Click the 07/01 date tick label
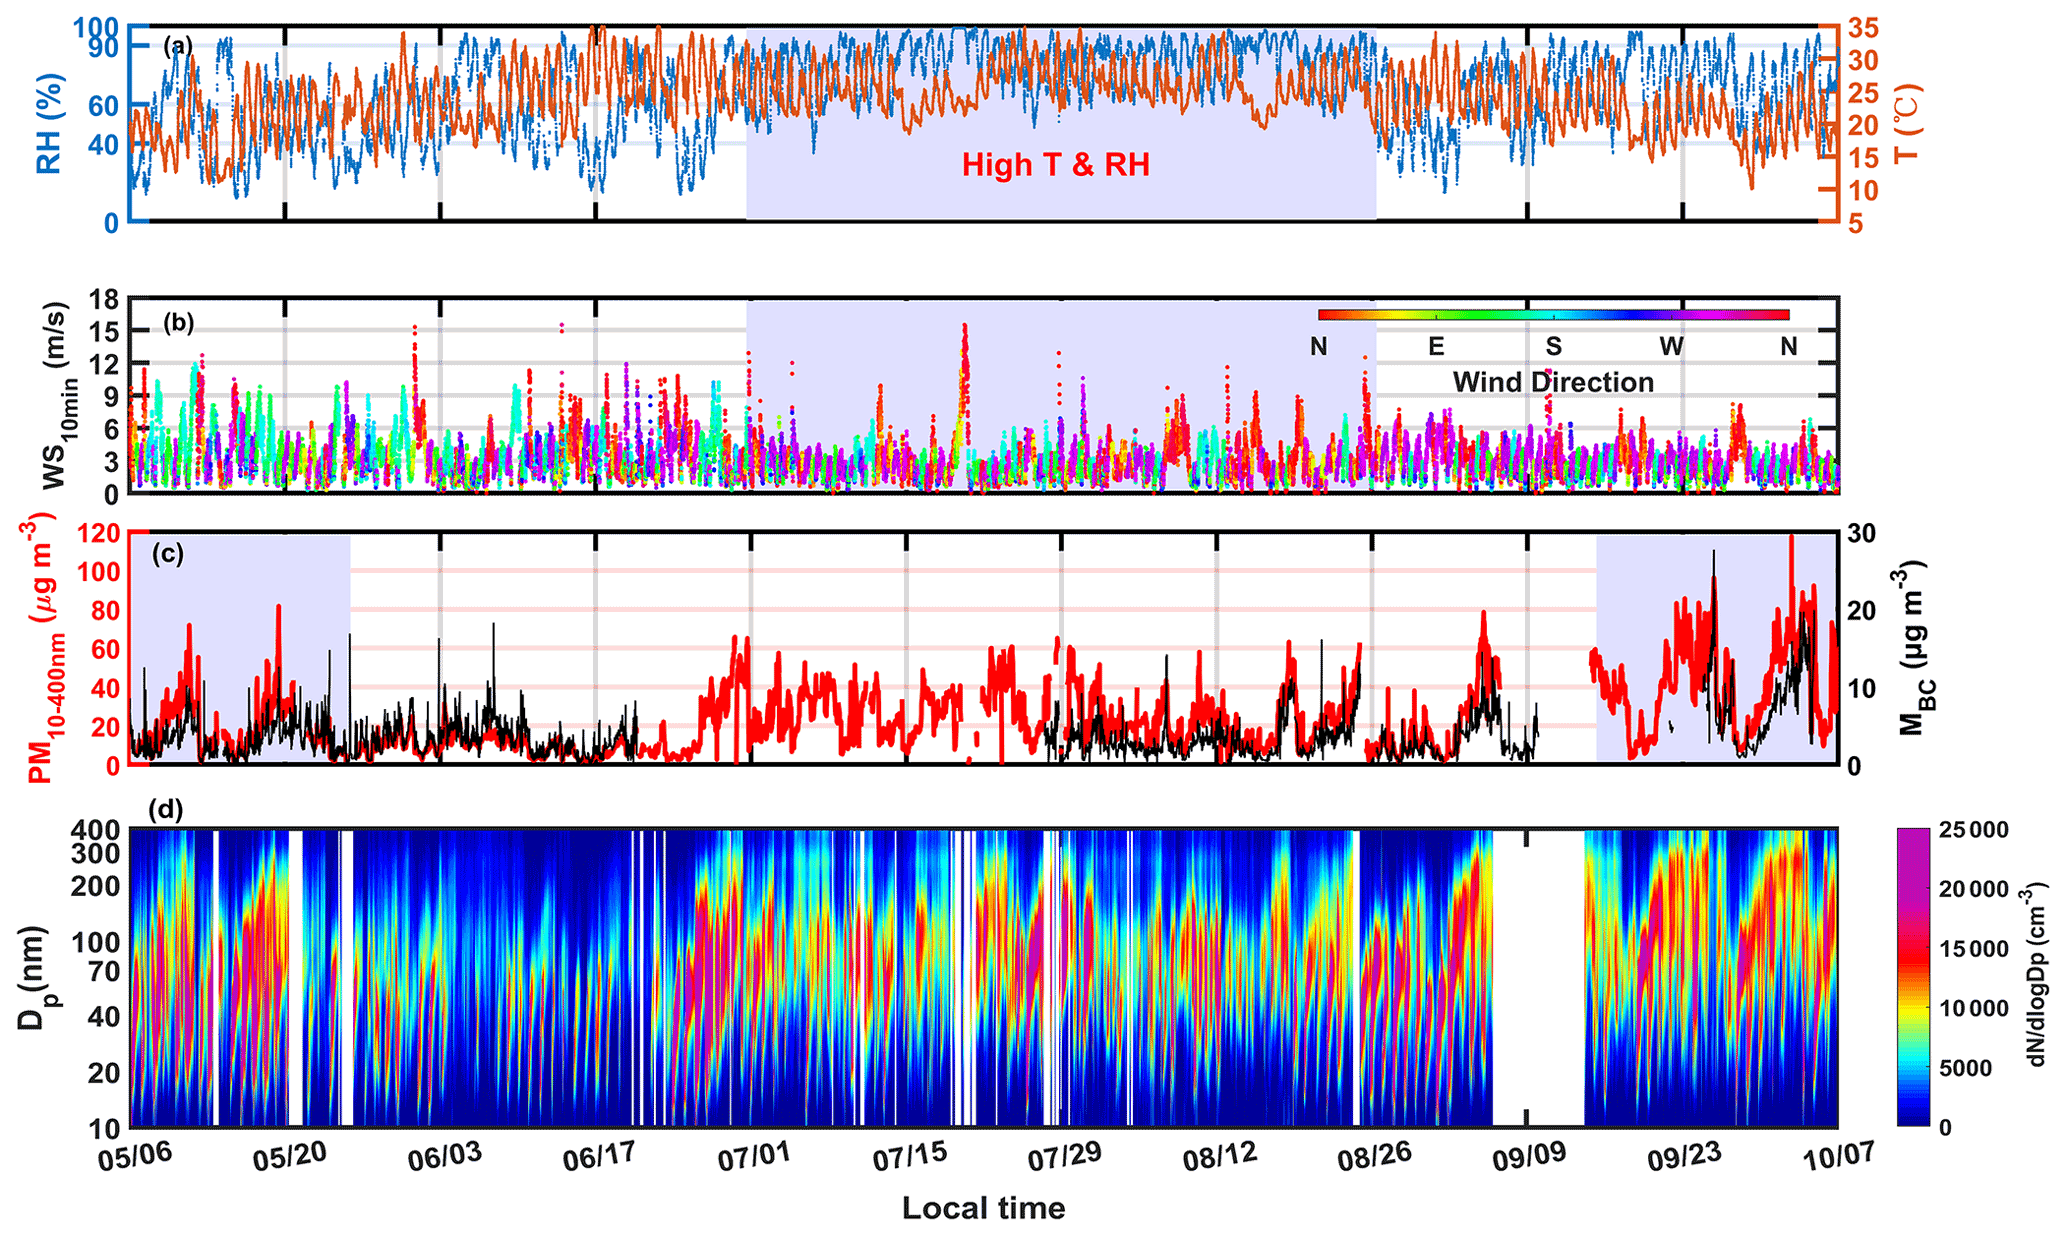 point(754,1158)
